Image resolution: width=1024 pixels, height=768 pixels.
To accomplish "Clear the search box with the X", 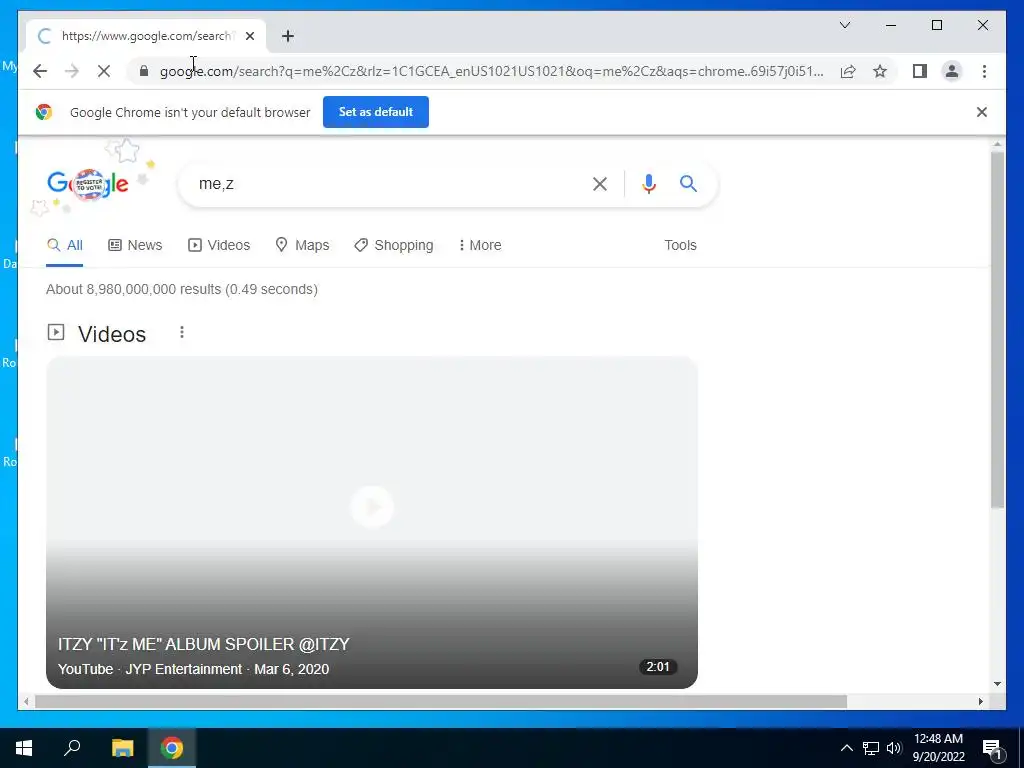I will click(600, 184).
